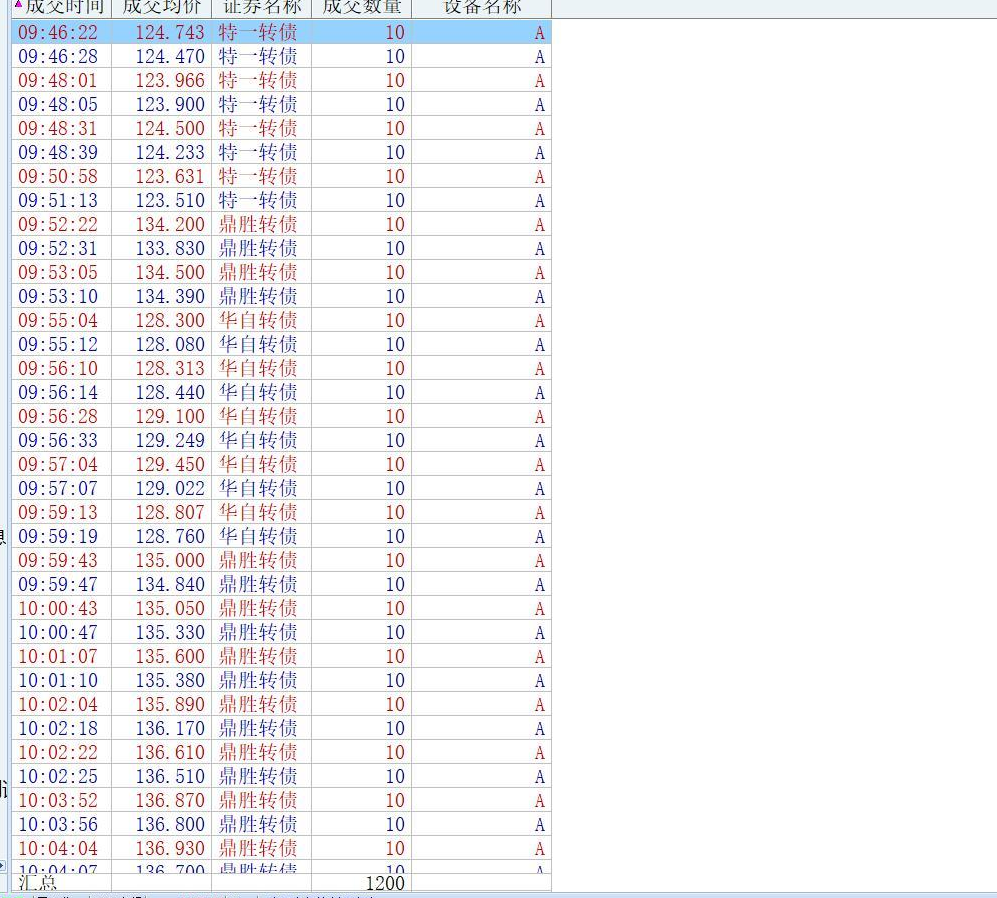Select the row with time 10:02:18

(x=281, y=729)
